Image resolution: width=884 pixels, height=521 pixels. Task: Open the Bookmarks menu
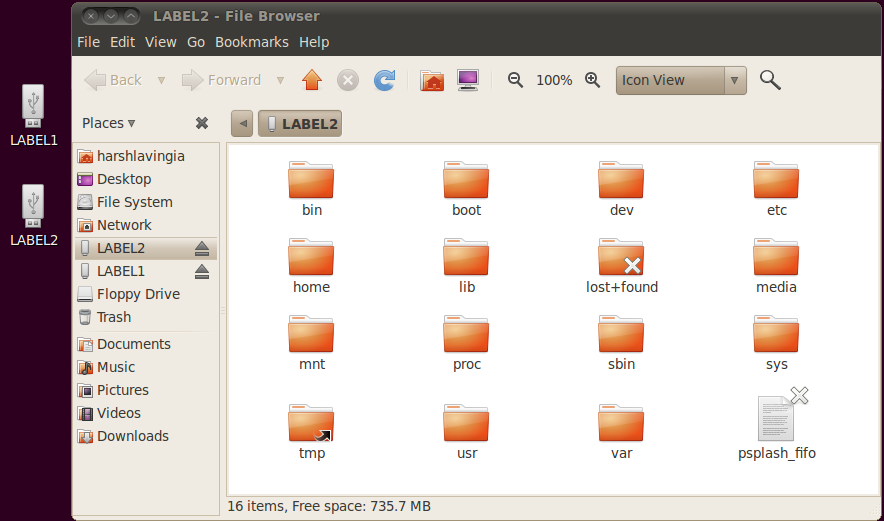251,42
